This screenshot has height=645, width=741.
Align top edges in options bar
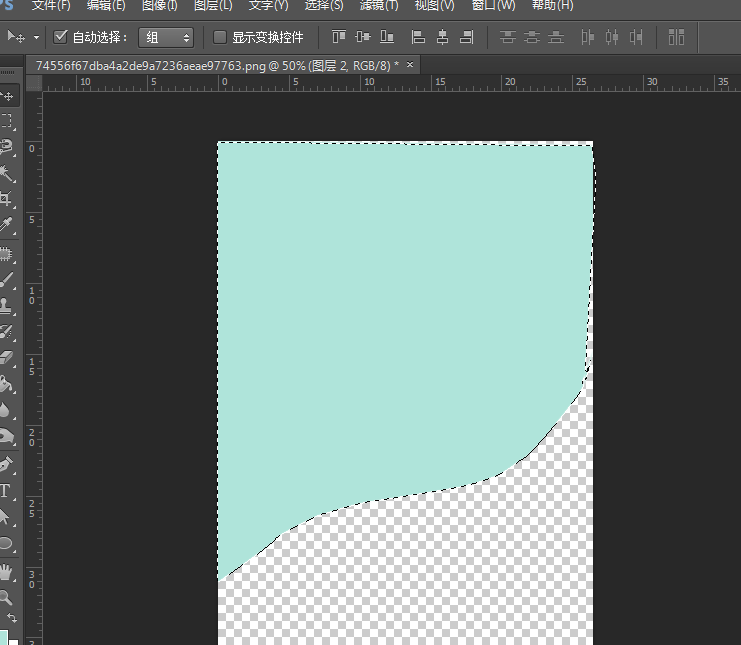(339, 36)
